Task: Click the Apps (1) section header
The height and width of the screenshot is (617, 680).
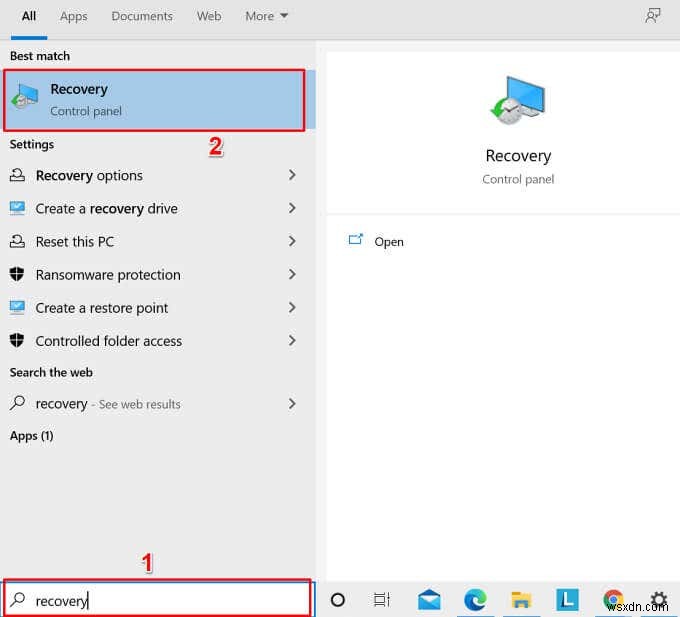Action: [x=32, y=436]
